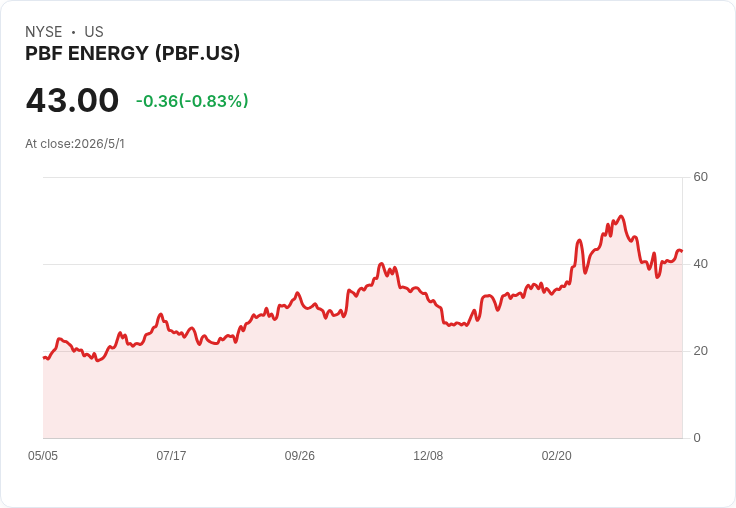Click the 0 y-axis label

(697, 438)
